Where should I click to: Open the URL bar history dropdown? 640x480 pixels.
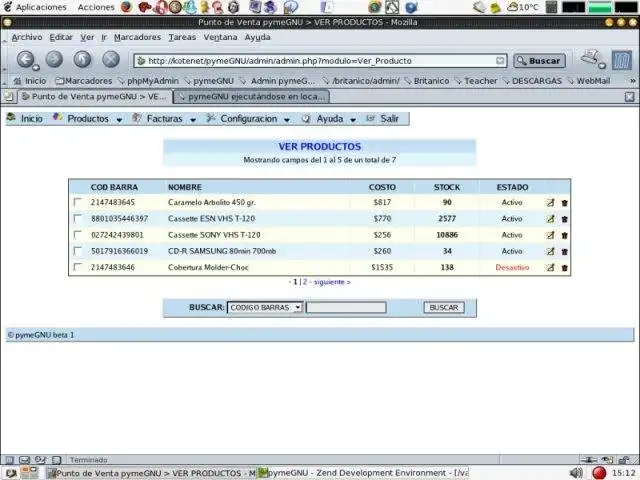500,61
